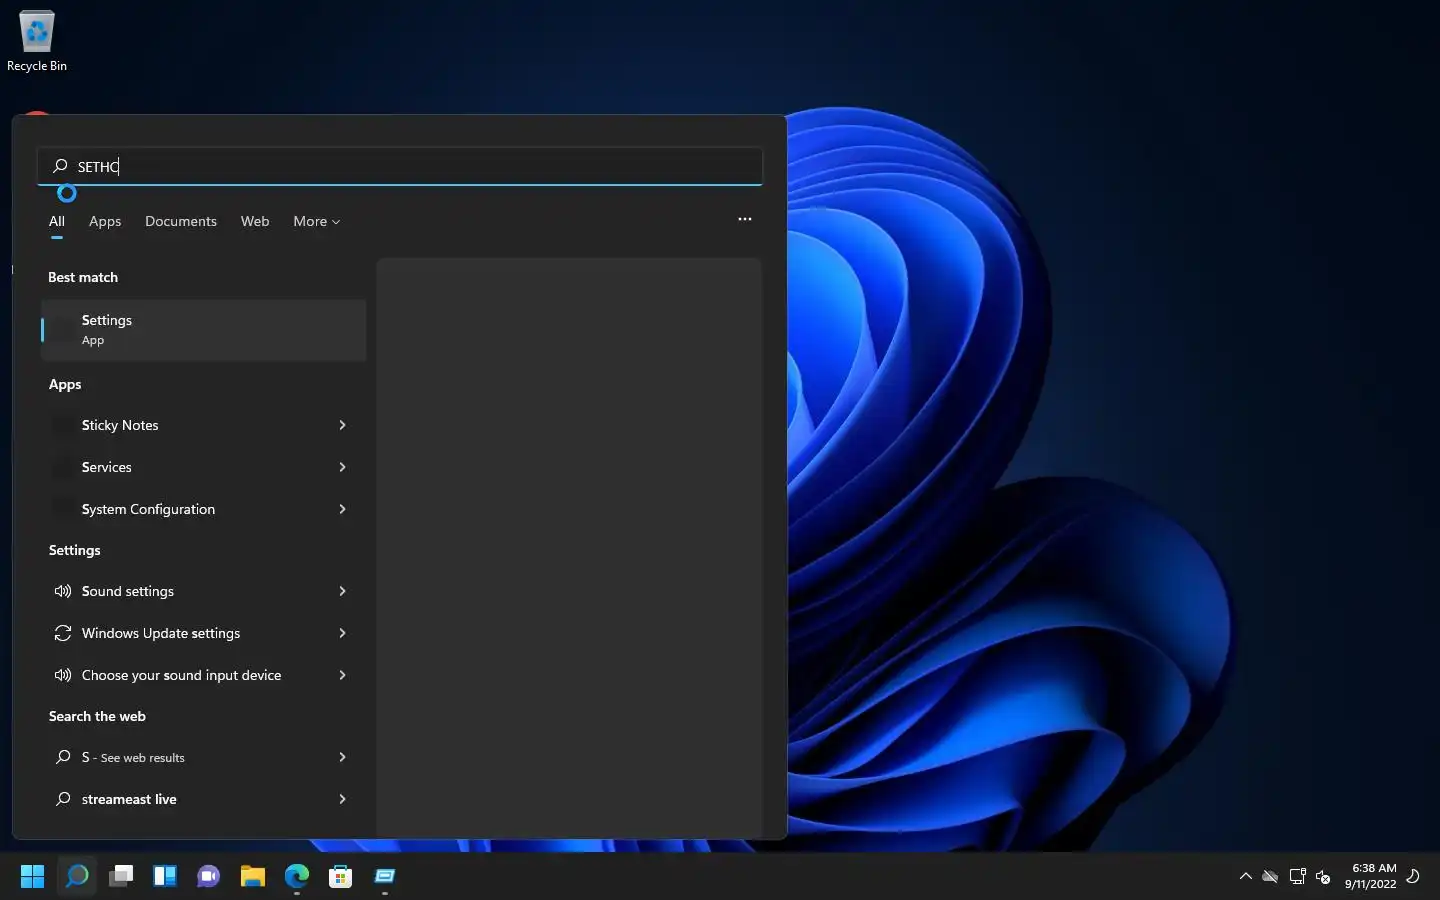Open Task View from the taskbar

point(121,877)
